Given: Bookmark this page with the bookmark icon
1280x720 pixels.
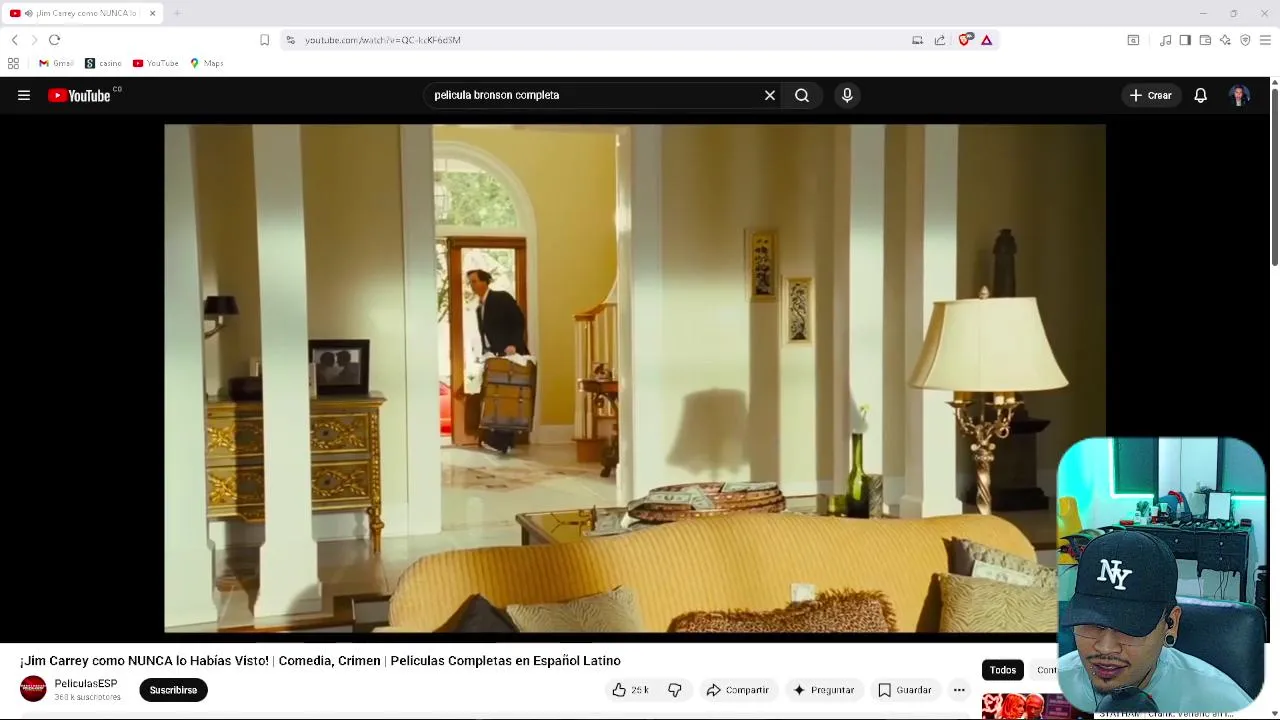Looking at the screenshot, I should point(264,40).
